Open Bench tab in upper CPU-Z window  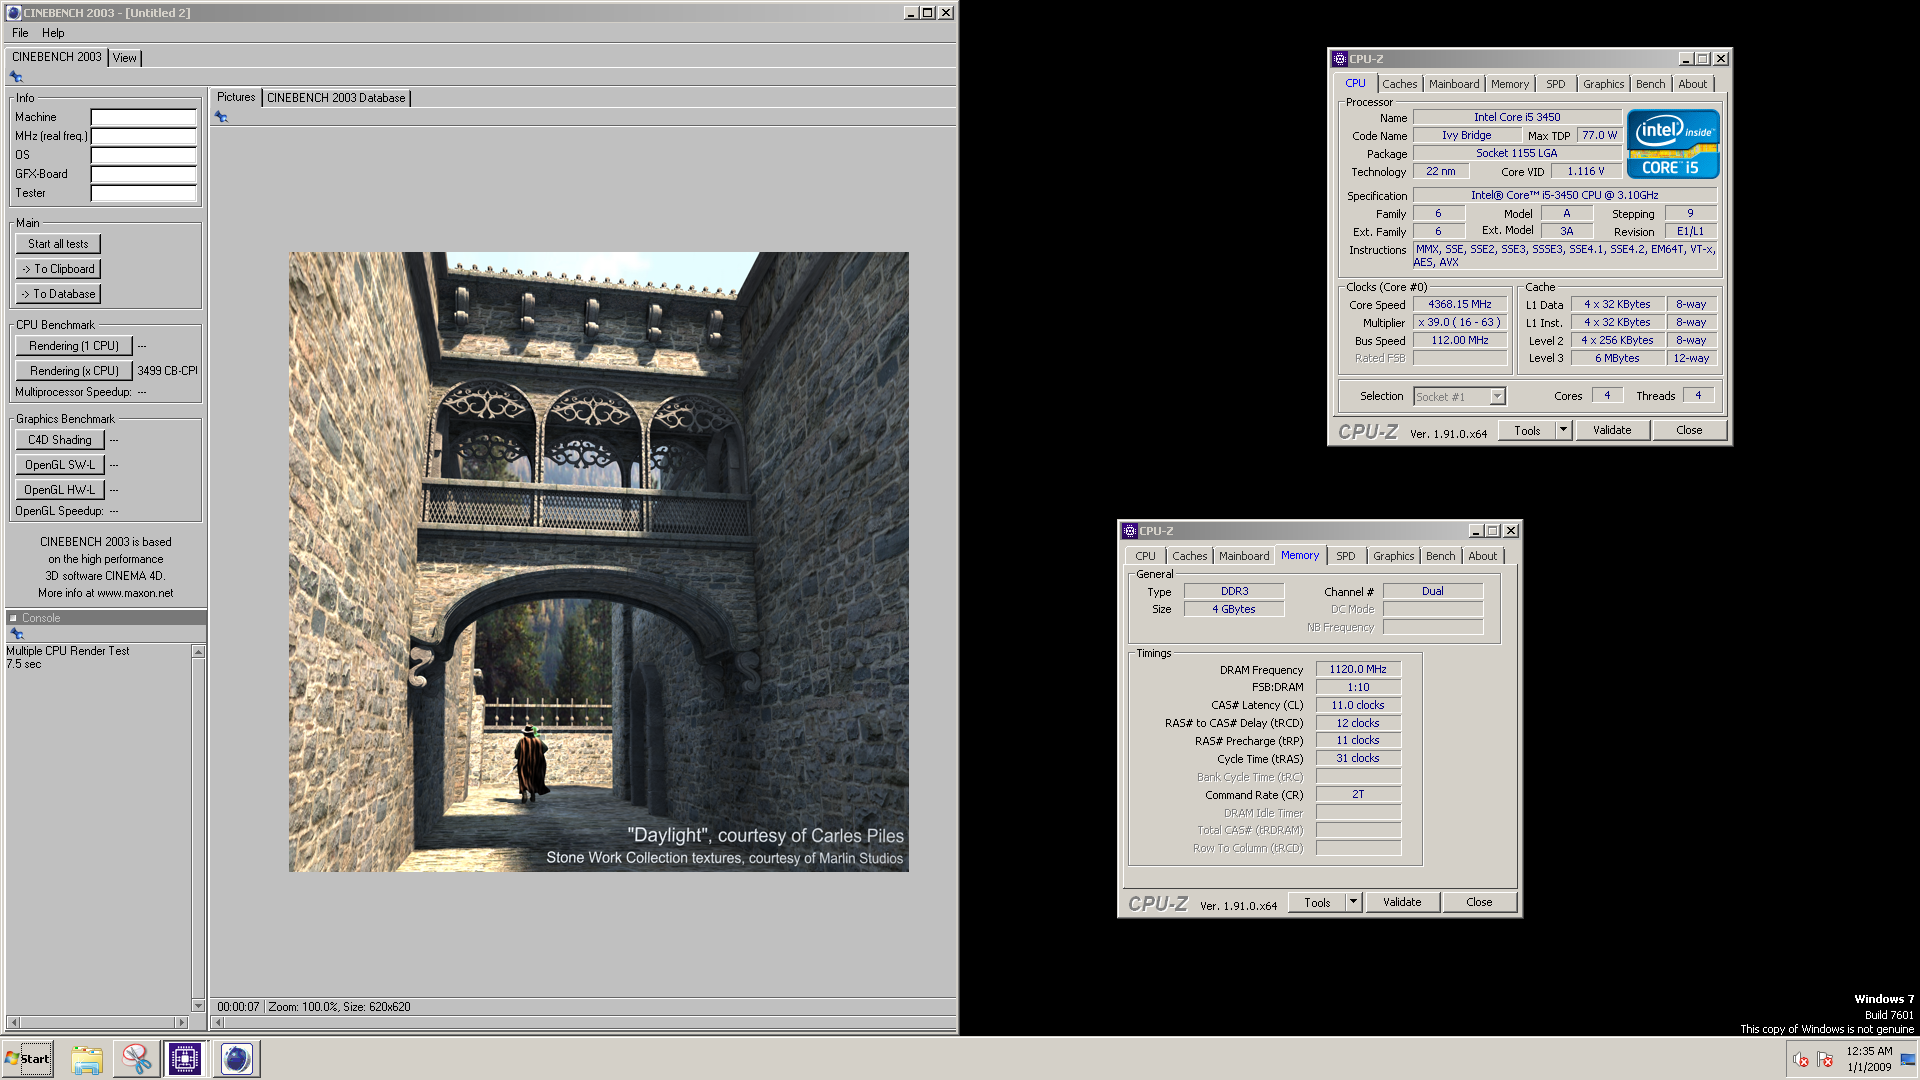pos(1651,84)
